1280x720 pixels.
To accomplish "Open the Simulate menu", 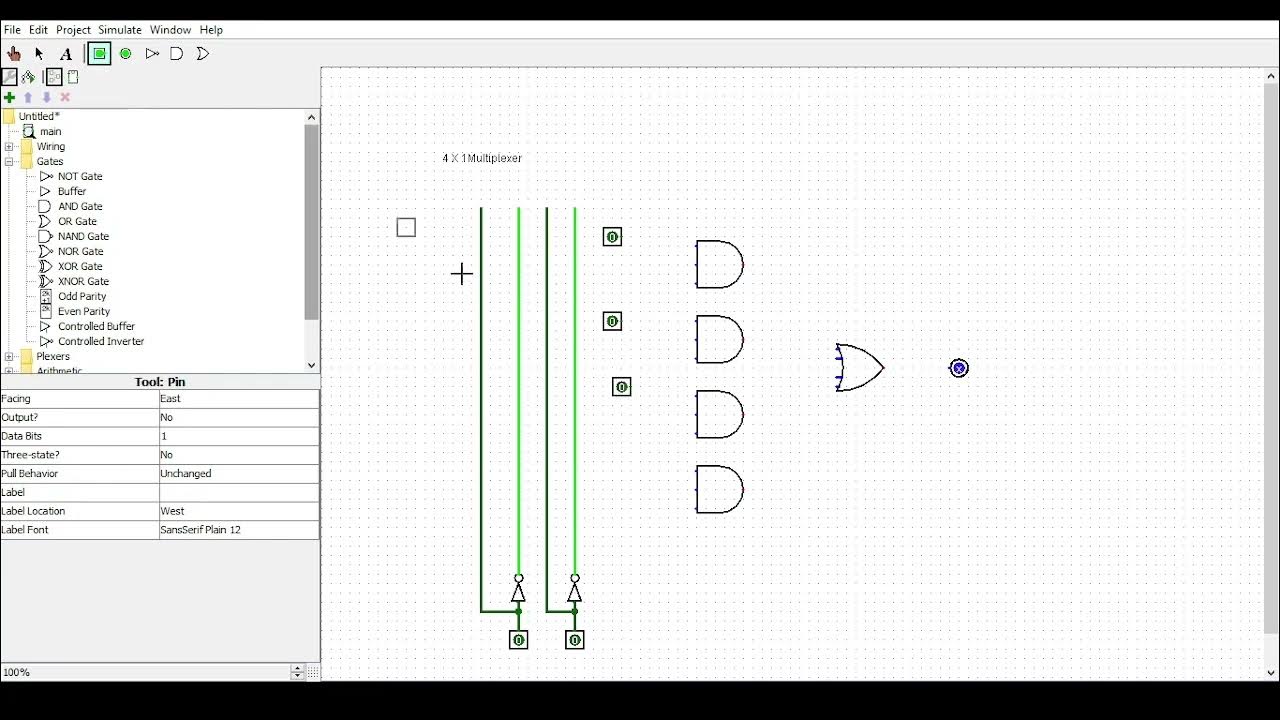I will tap(120, 30).
